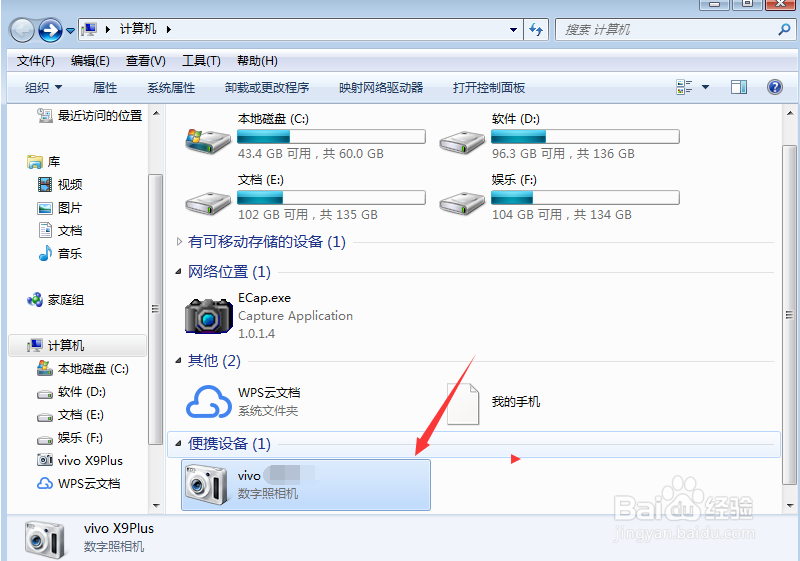
Task: Click the ECap.exe camera icon
Action: click(x=208, y=316)
